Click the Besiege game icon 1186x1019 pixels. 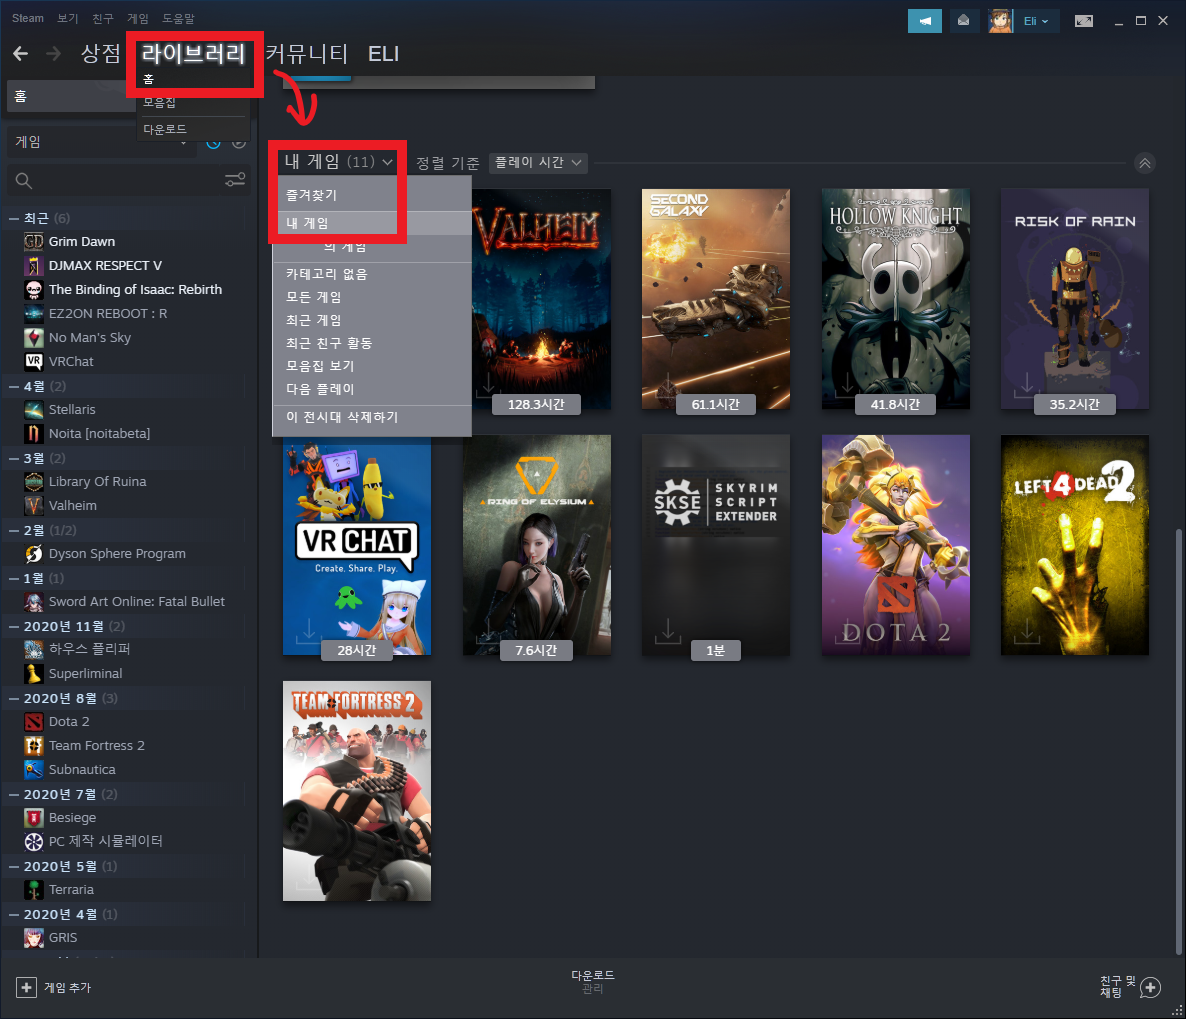34,818
